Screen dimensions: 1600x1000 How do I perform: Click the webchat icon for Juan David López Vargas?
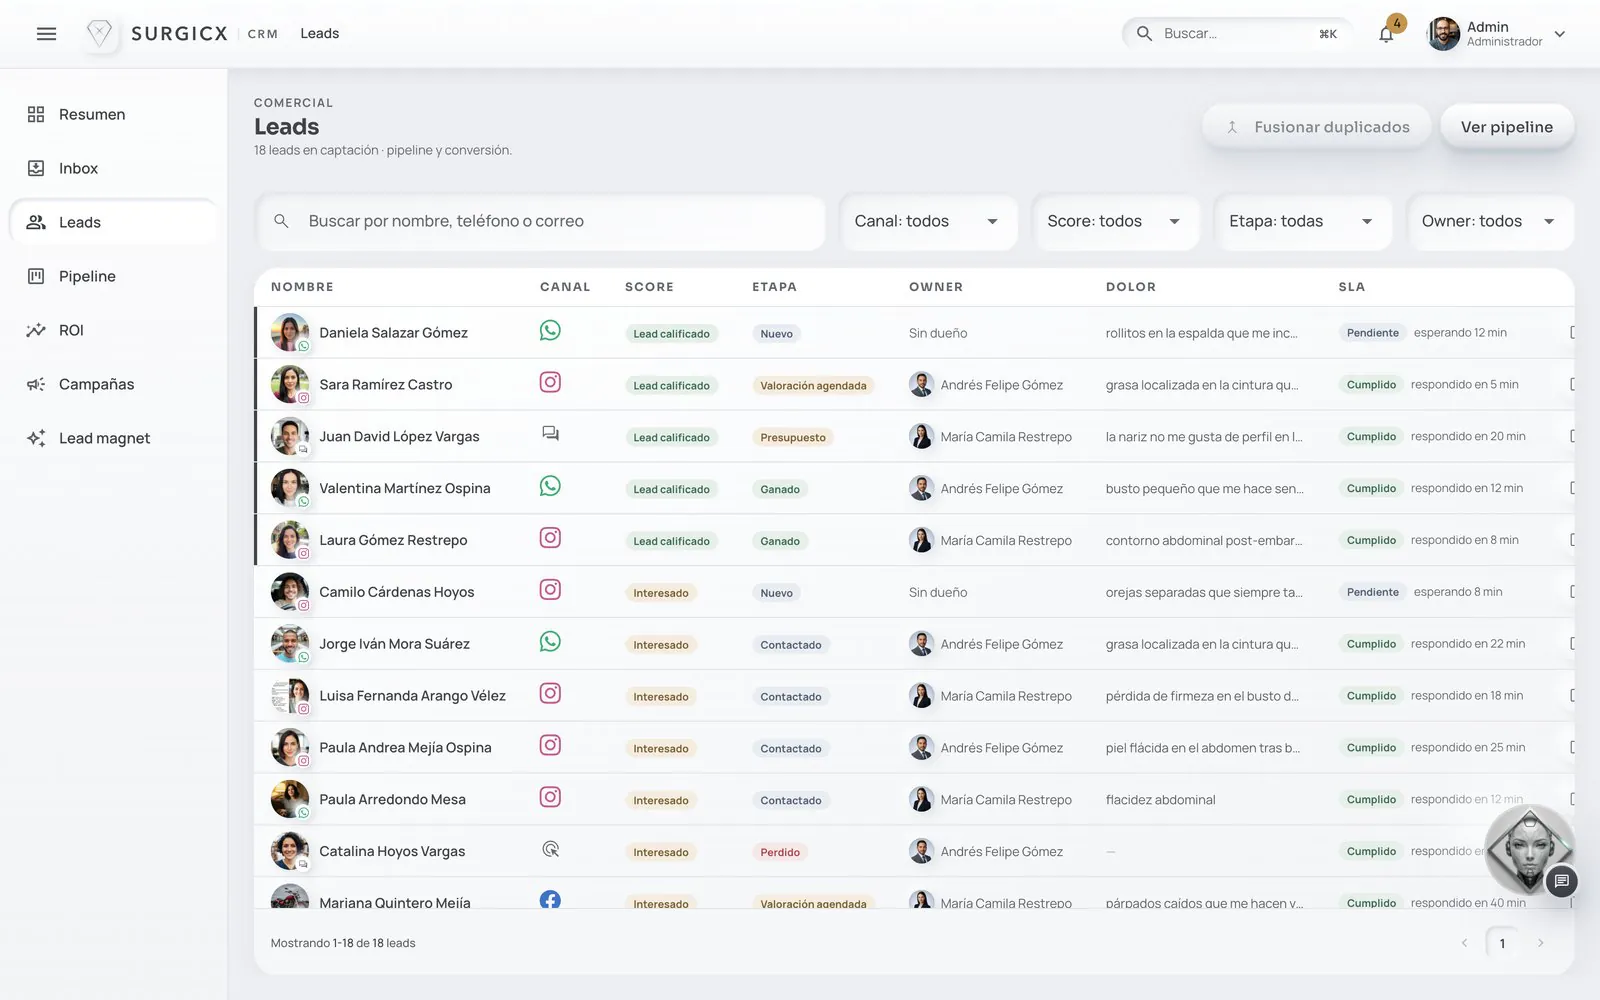point(550,434)
